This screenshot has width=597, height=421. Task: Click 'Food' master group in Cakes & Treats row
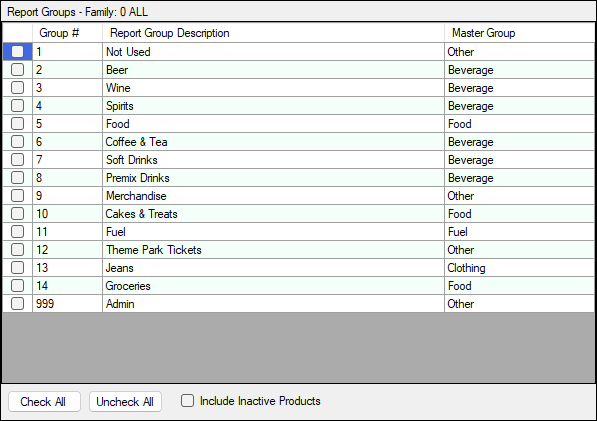coord(519,214)
